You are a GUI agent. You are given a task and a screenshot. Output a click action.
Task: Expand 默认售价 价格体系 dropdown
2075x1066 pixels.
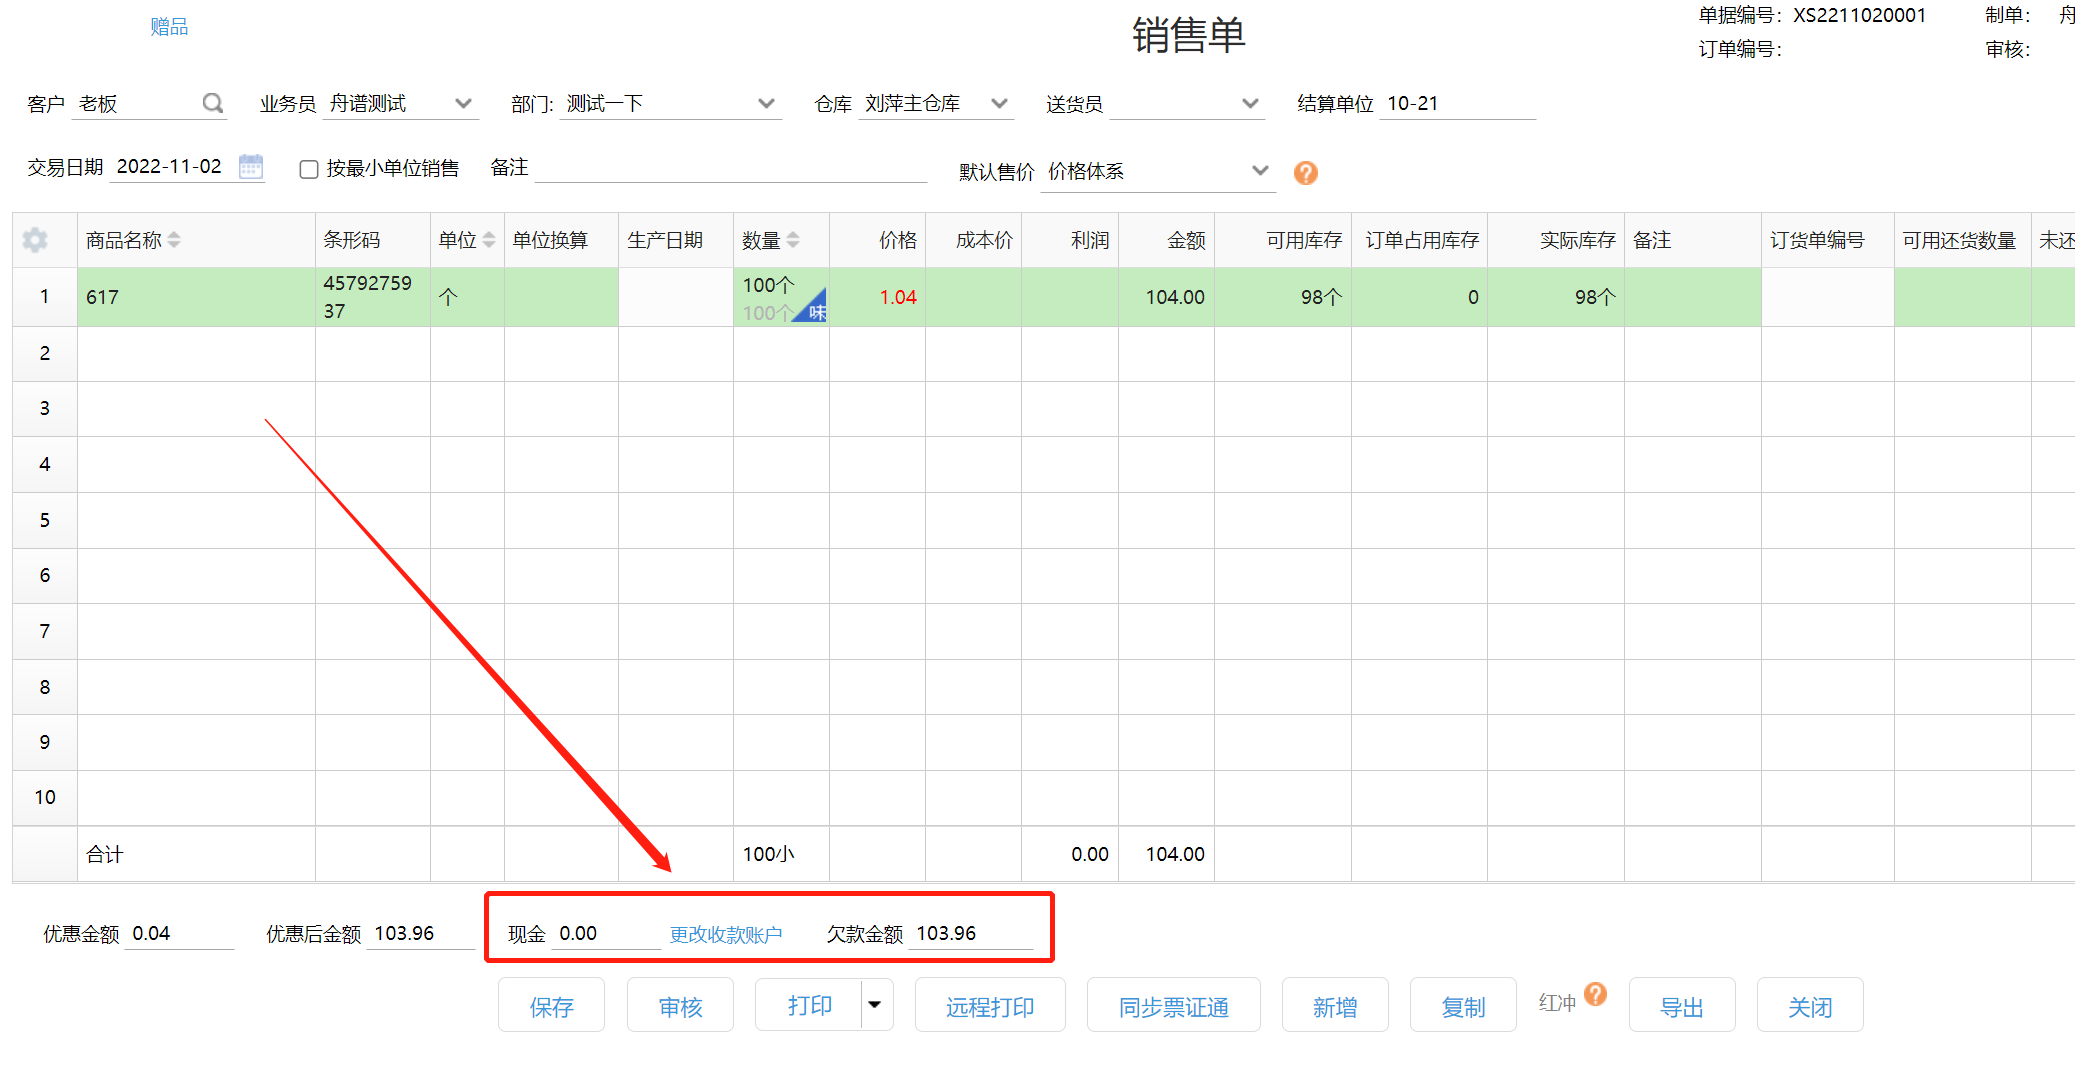pyautogui.click(x=1260, y=171)
